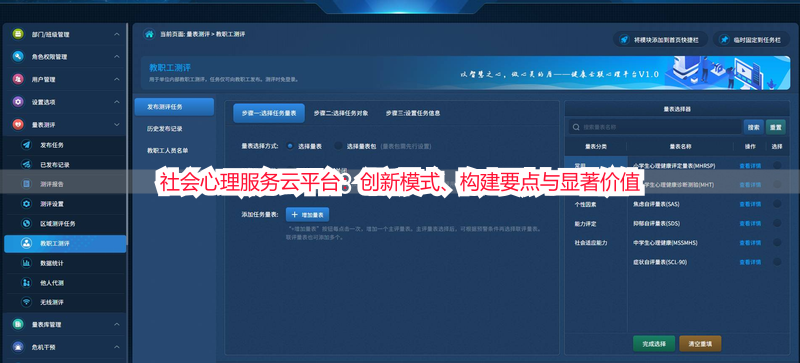Click the 危机干预 sidebar icon
Image resolution: width=800 pixels, height=363 pixels.
pyautogui.click(x=18, y=347)
